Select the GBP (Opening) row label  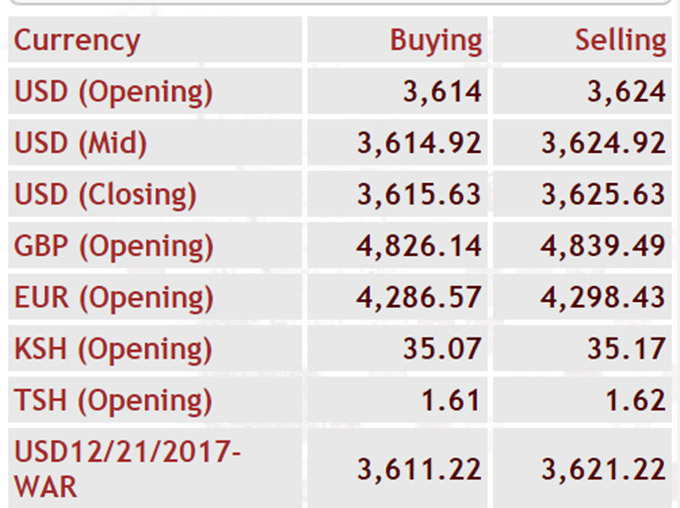click(114, 246)
